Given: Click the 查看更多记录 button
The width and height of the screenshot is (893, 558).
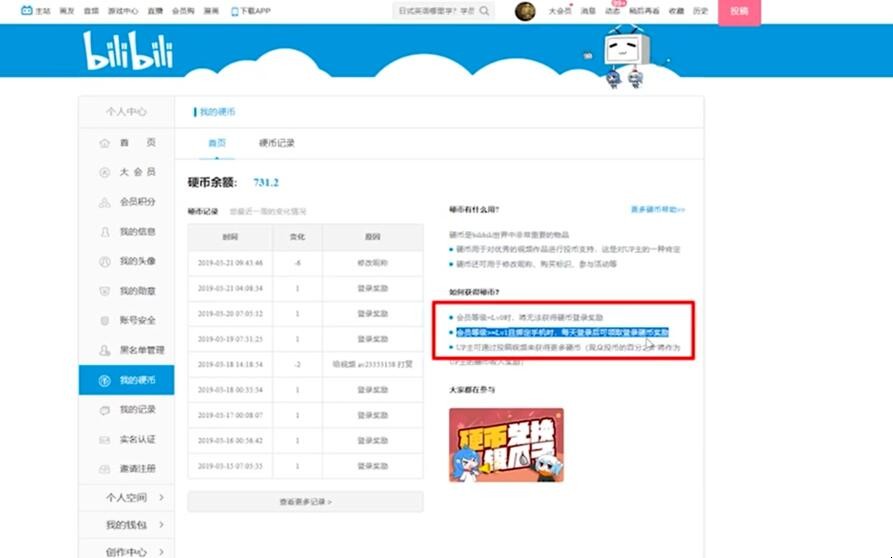Looking at the screenshot, I should point(304,501).
